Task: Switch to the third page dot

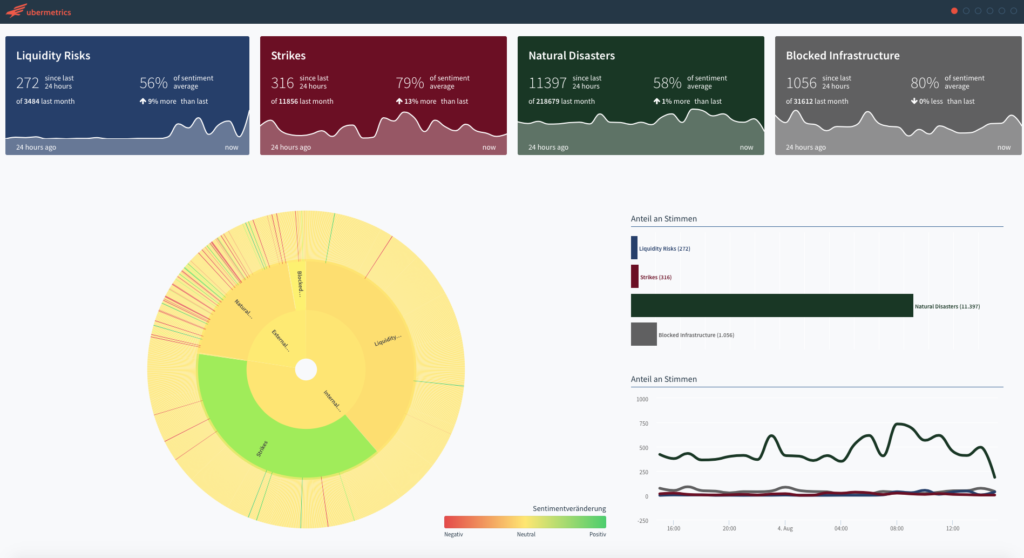Action: (978, 11)
